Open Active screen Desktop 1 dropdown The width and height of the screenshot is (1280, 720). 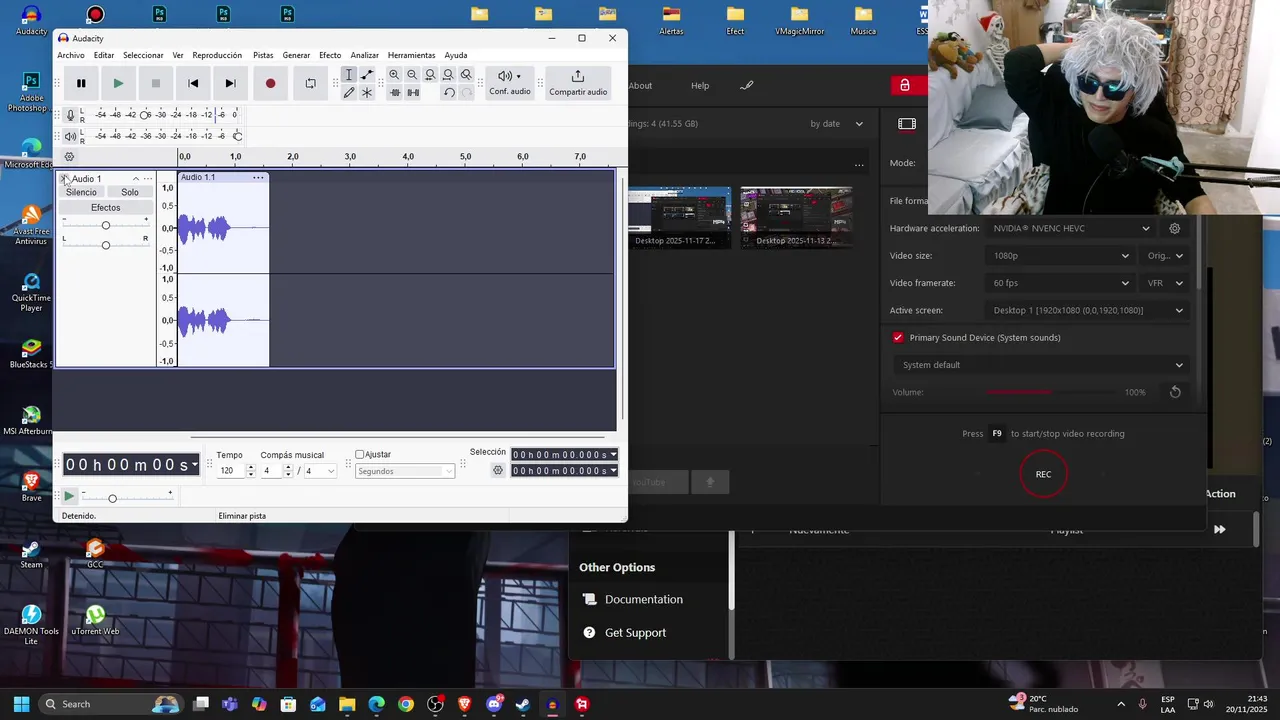tap(1088, 310)
